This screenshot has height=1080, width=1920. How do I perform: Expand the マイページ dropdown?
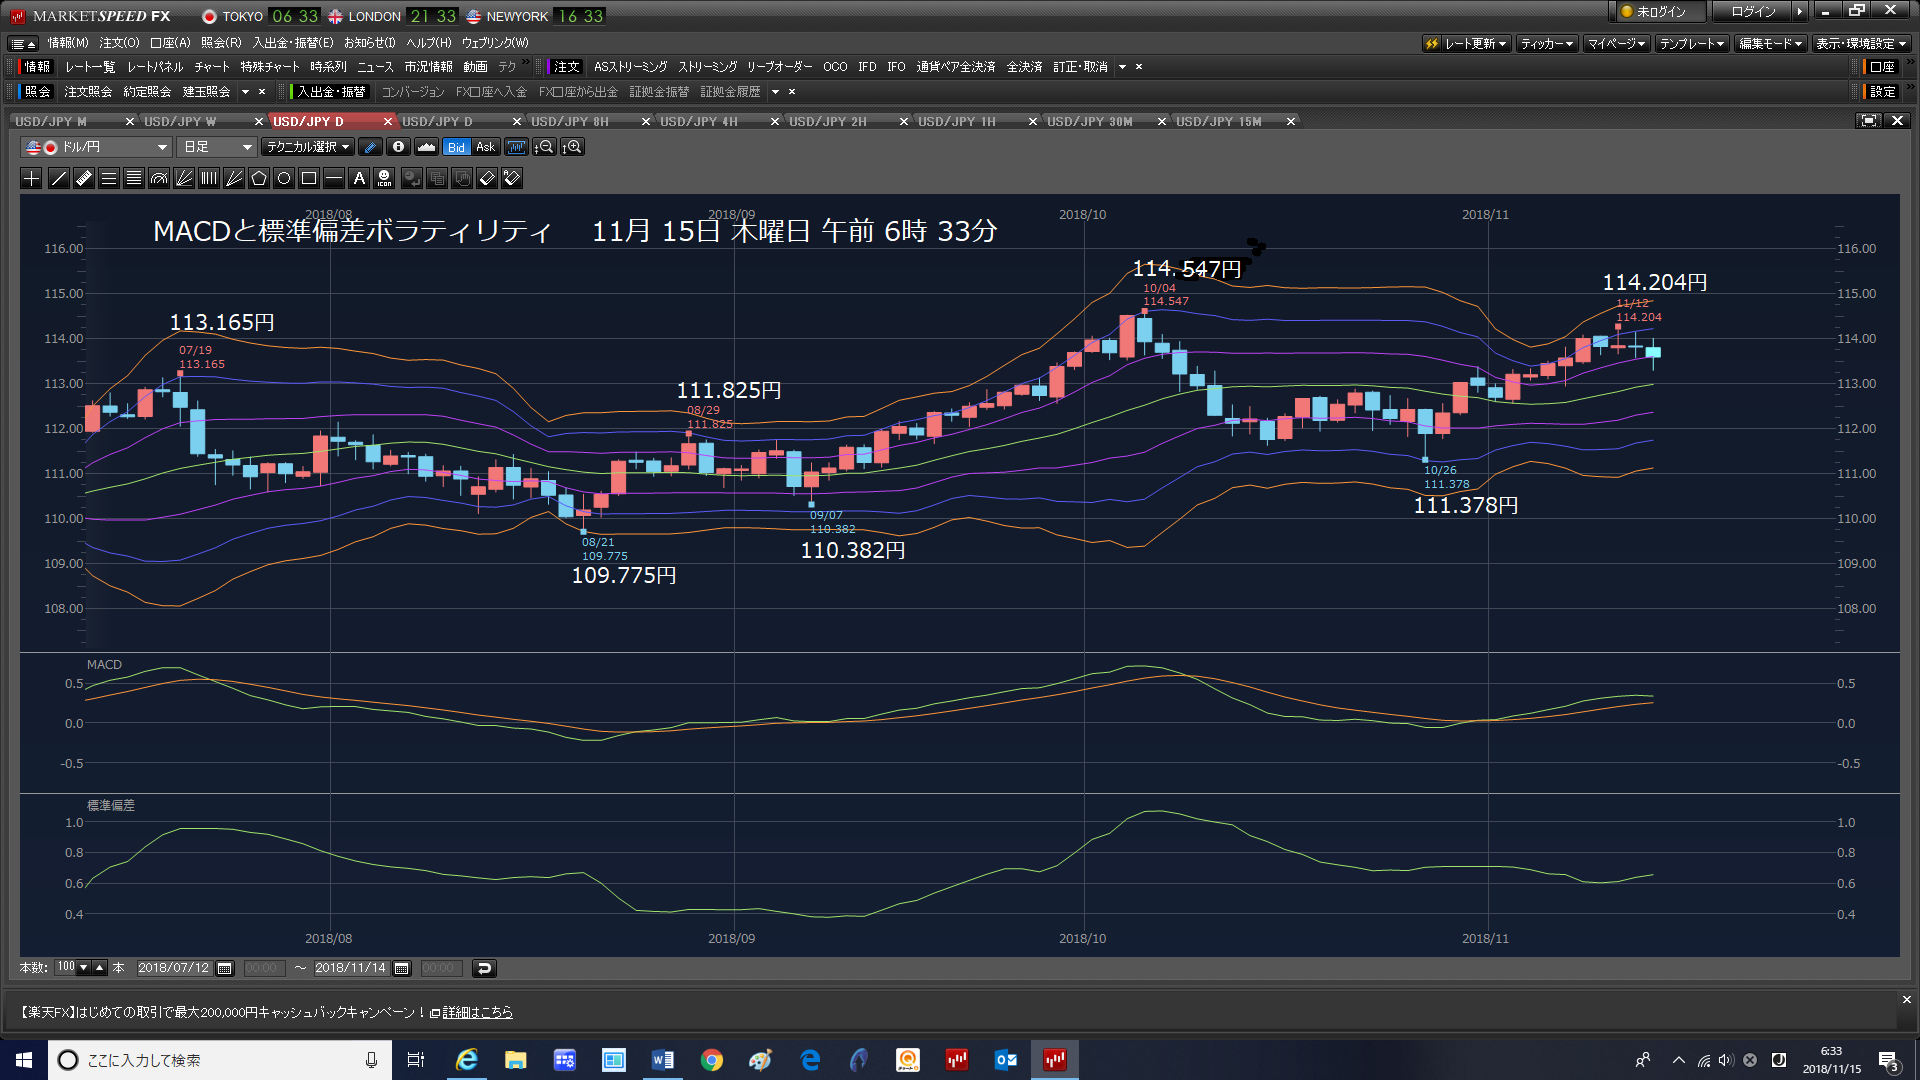(1616, 44)
